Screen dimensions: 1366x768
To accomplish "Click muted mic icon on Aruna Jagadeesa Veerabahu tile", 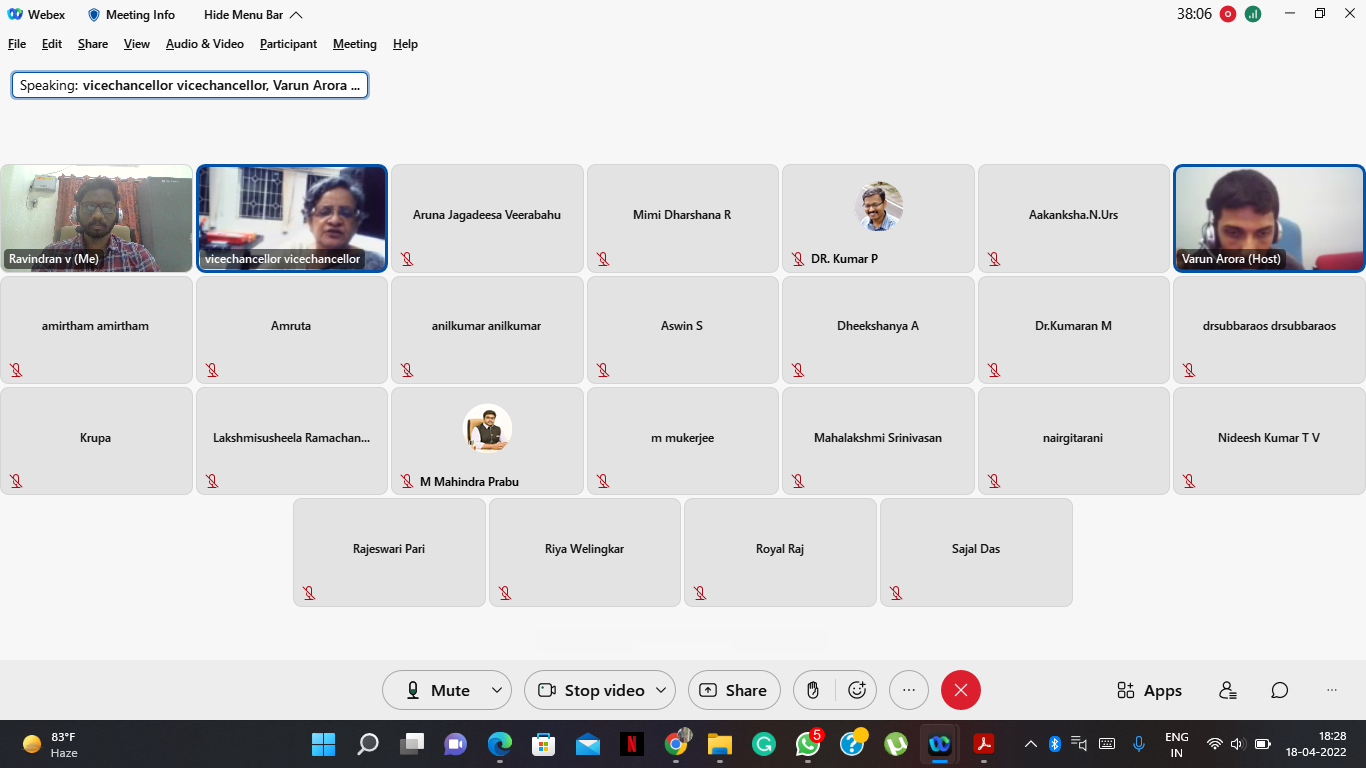I will point(407,259).
